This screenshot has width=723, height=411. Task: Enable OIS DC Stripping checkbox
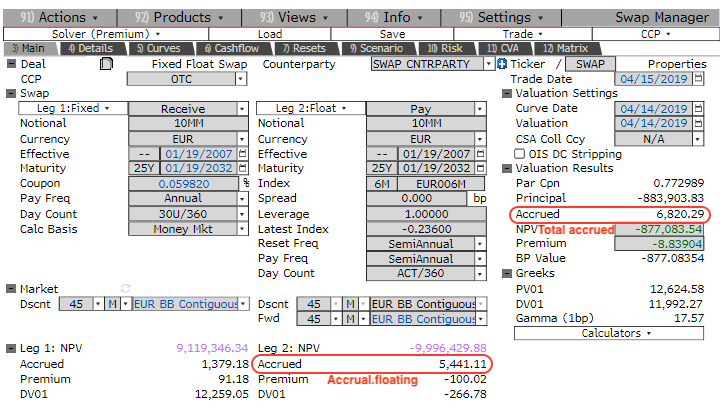pos(518,154)
